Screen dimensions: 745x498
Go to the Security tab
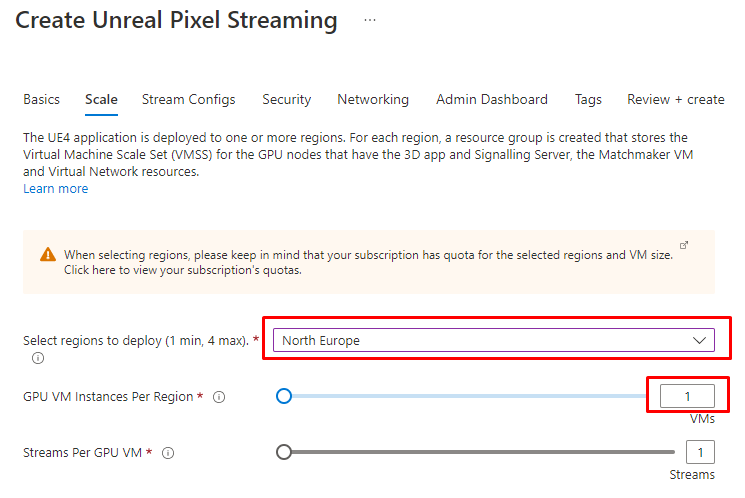(x=287, y=99)
